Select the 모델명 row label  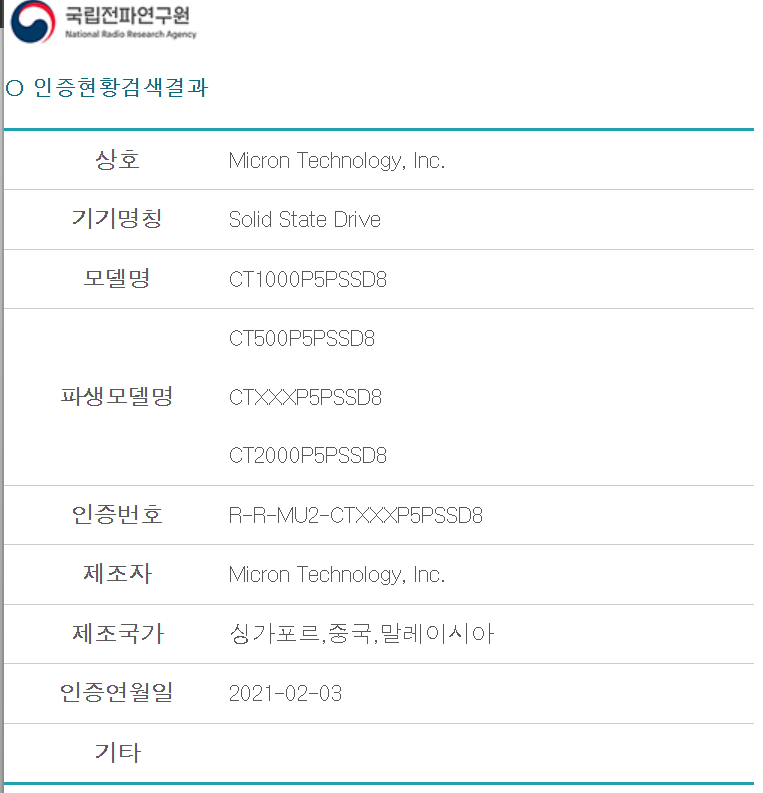click(x=117, y=279)
